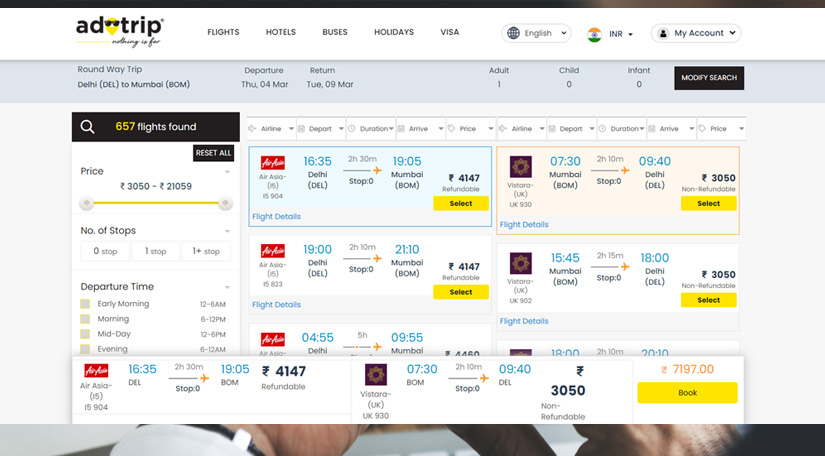Click the minimum price slider handle
Image resolution: width=825 pixels, height=456 pixels.
(86, 203)
